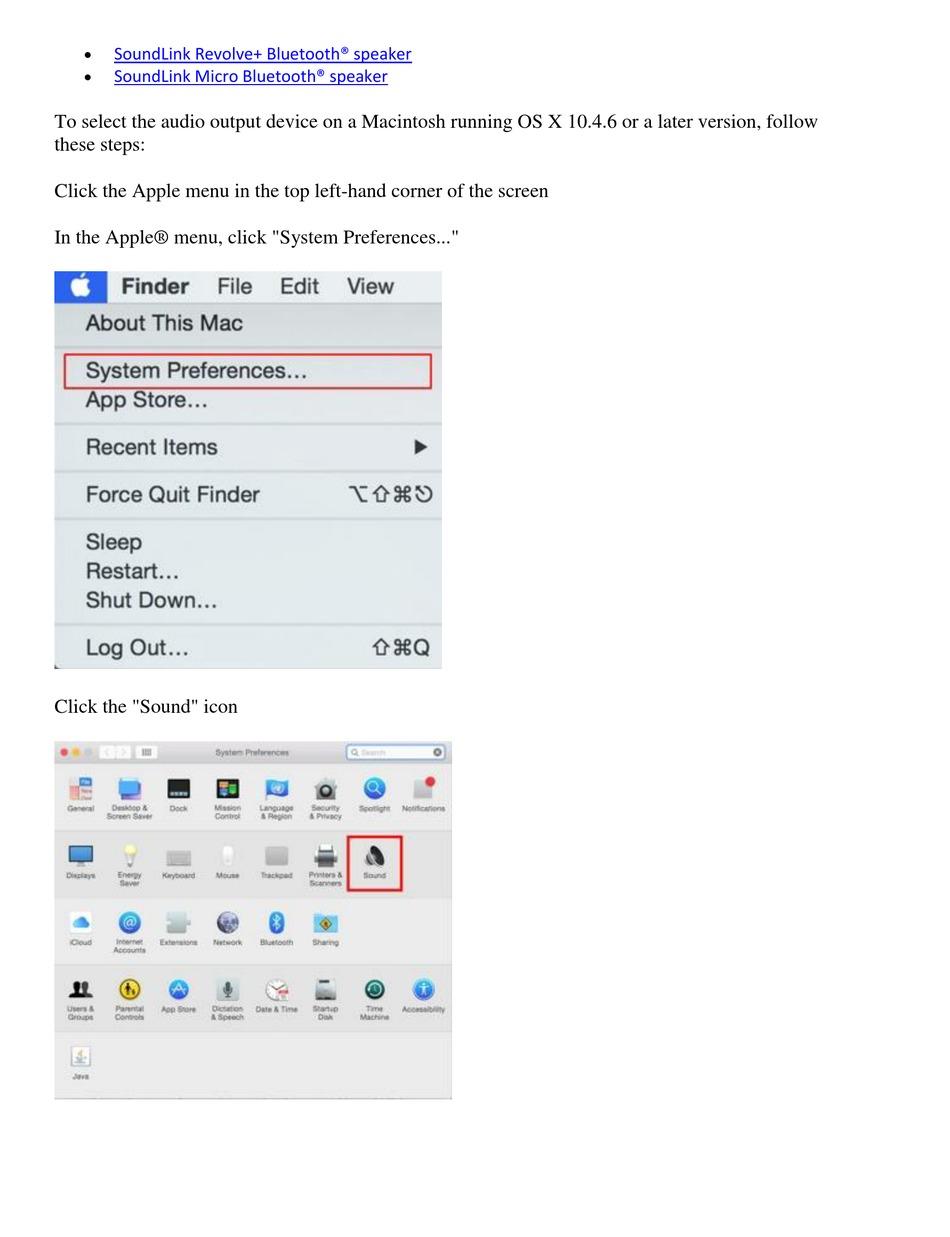Open Mouse preferences icon
The height and width of the screenshot is (1237, 950).
pyautogui.click(x=227, y=862)
